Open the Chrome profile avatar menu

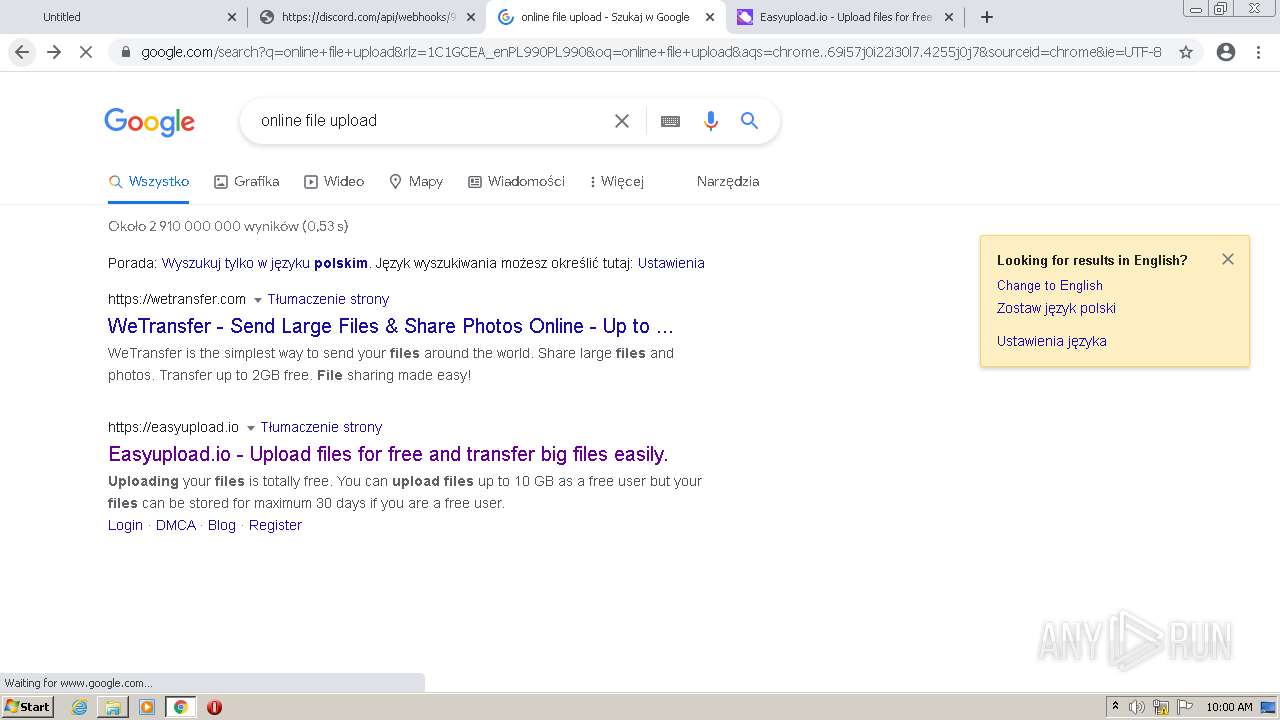point(1226,52)
